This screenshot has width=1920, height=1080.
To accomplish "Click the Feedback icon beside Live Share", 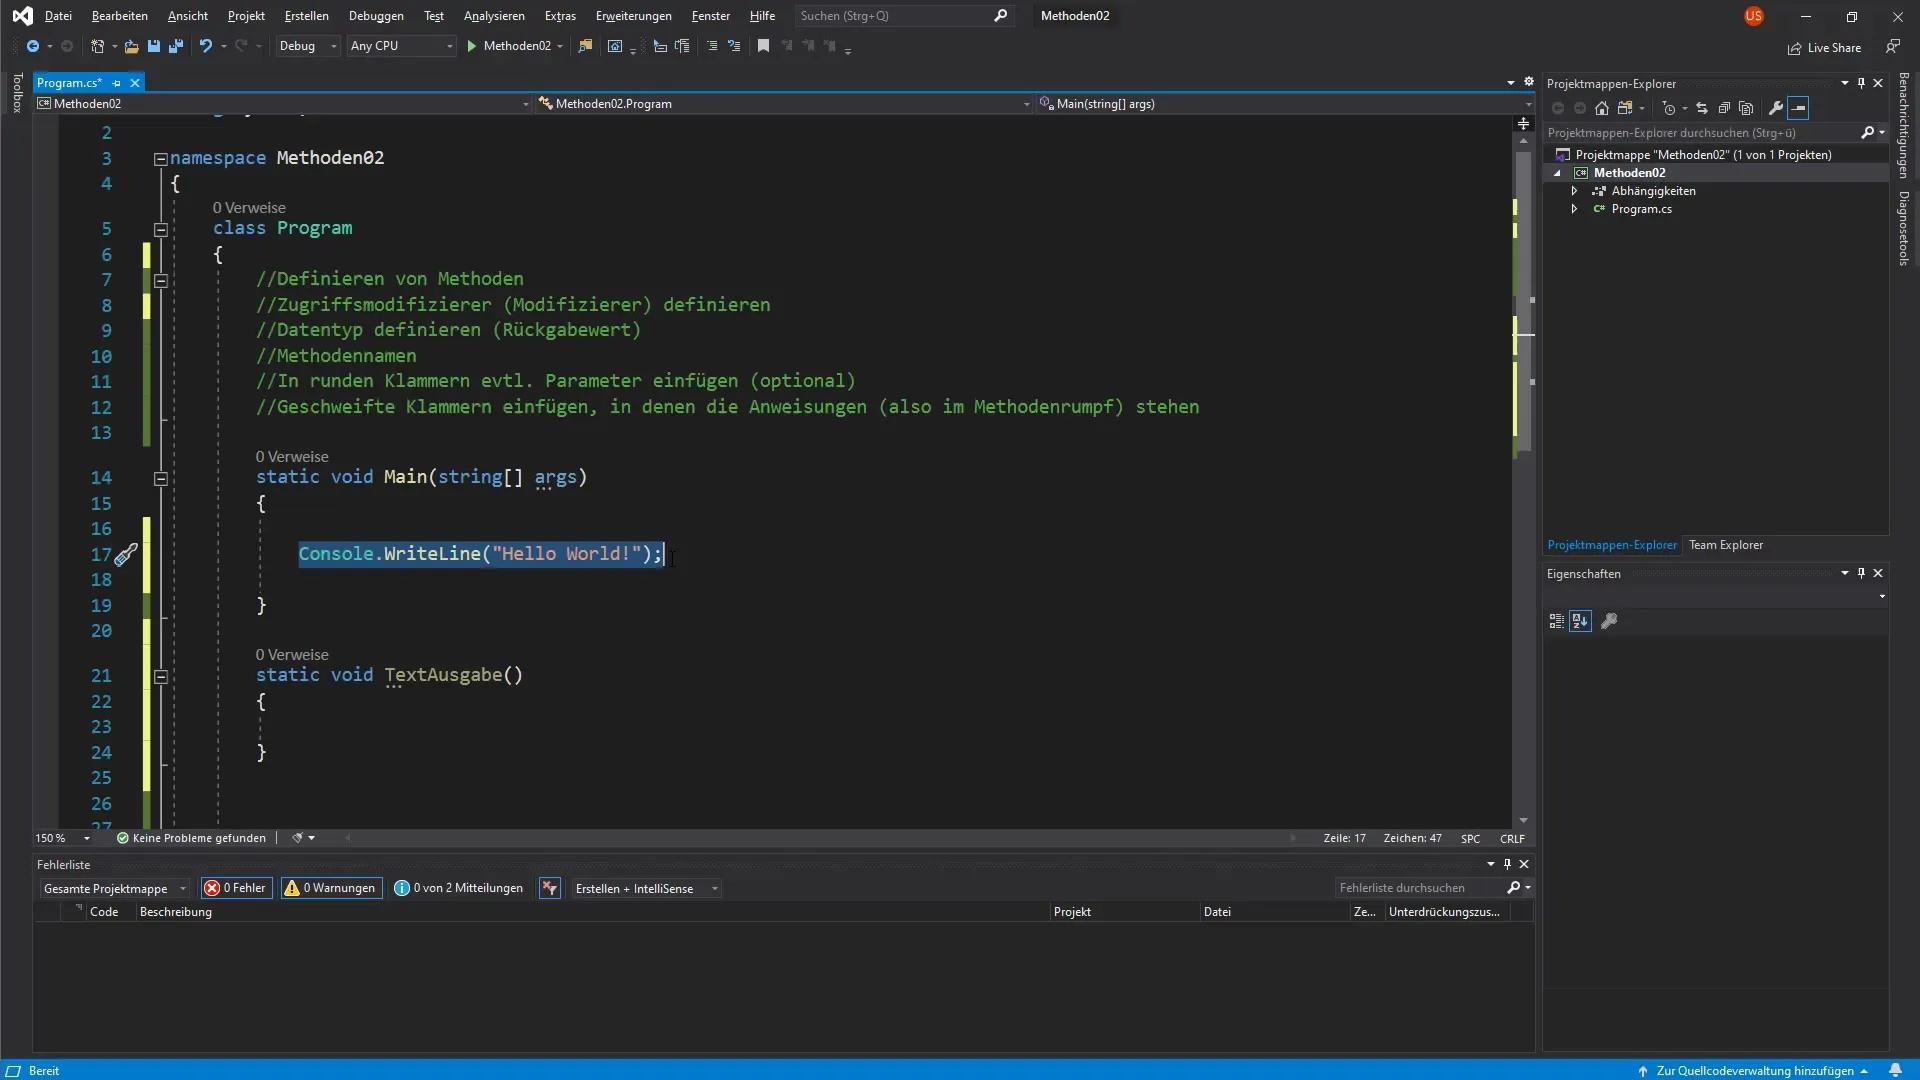I will point(1893,47).
